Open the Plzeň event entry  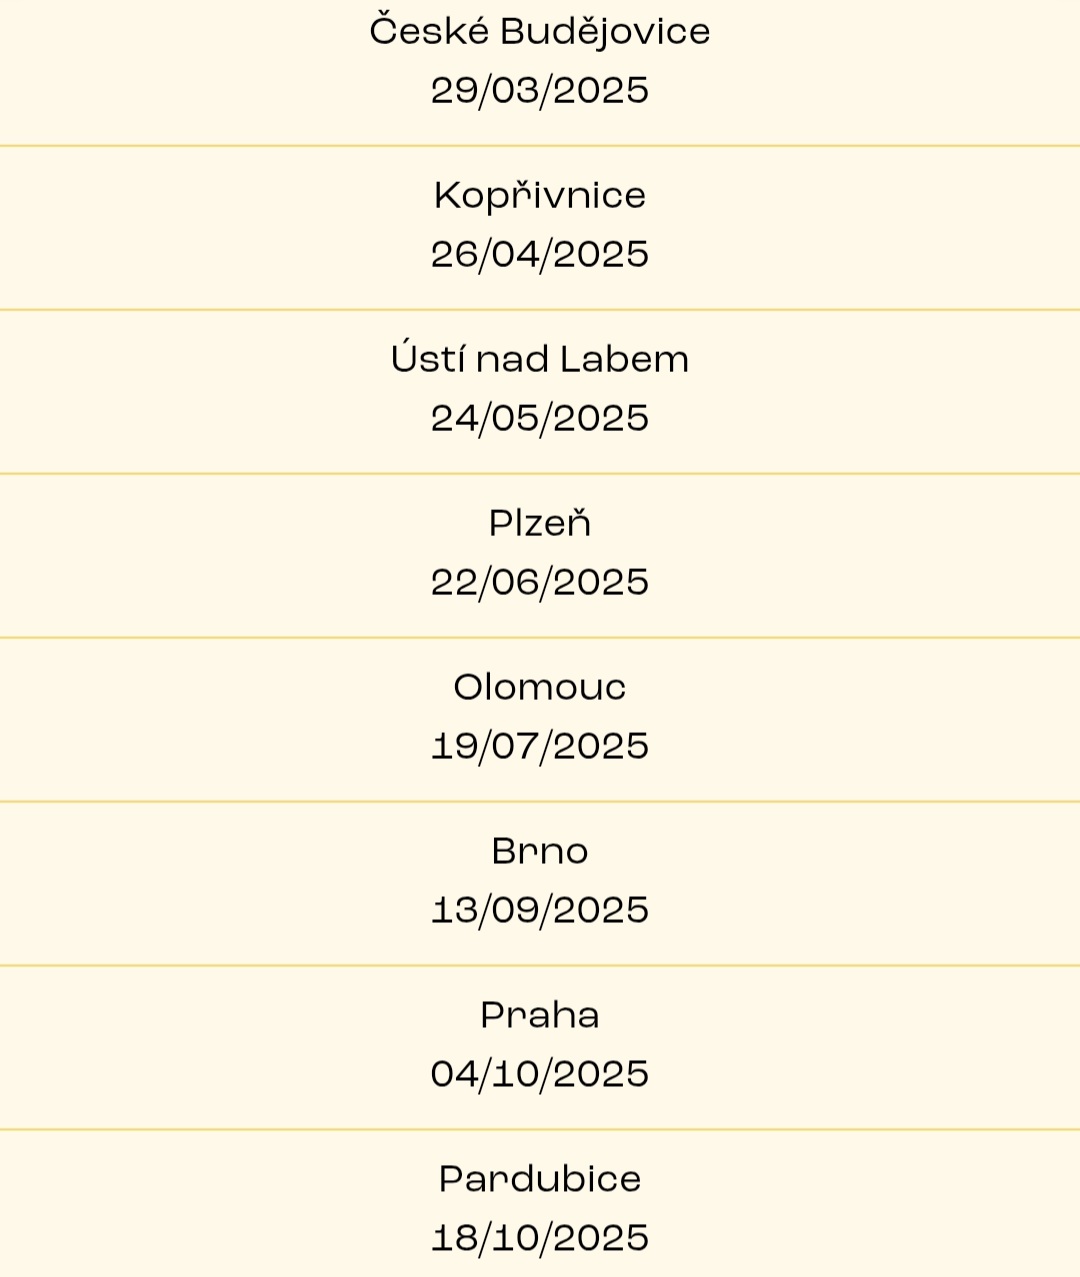click(x=540, y=556)
